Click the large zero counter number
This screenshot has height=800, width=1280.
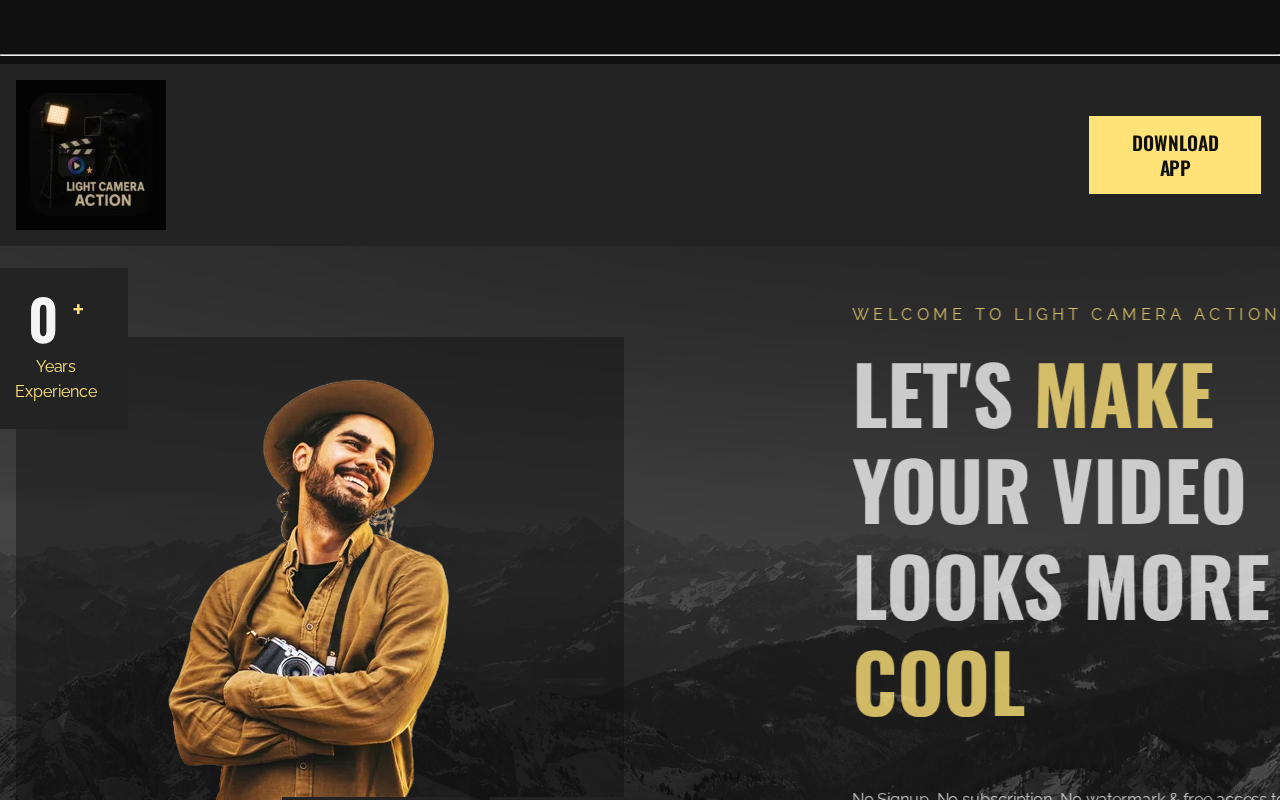click(43, 321)
